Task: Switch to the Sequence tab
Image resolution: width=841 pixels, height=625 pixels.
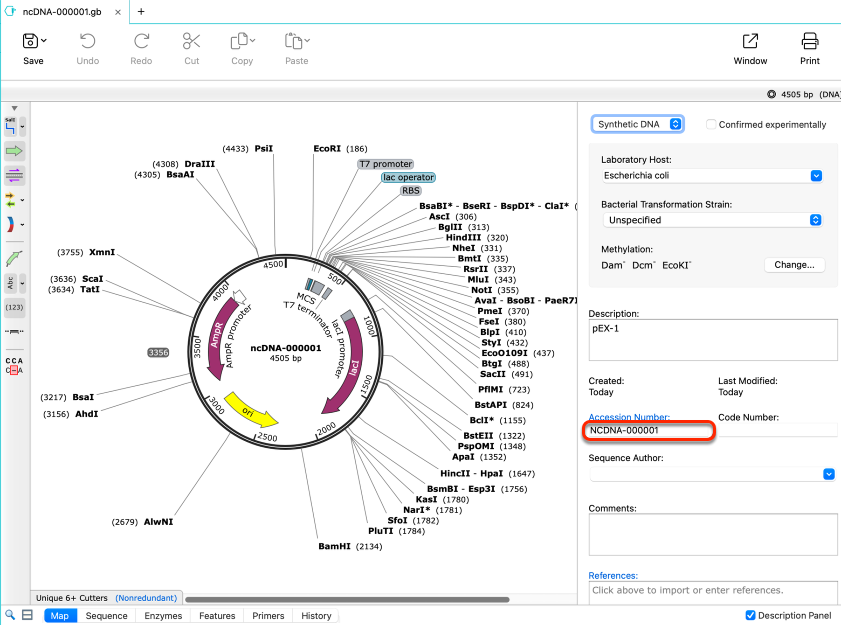Action: pyautogui.click(x=106, y=615)
